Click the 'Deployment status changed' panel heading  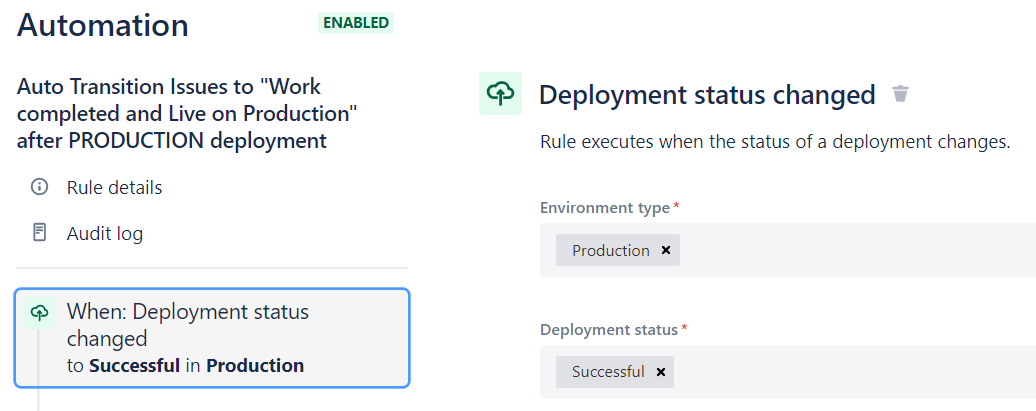(x=707, y=95)
